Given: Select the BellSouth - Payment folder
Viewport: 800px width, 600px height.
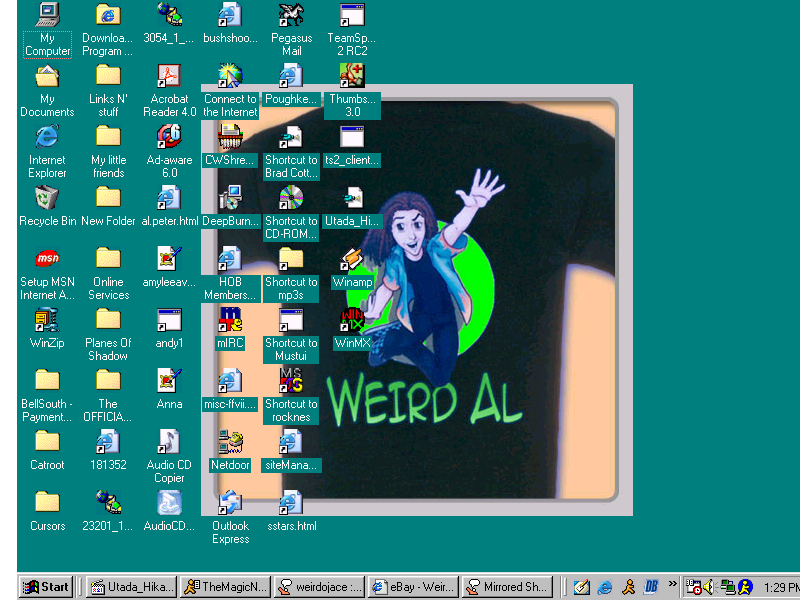Looking at the screenshot, I should pos(47,381).
